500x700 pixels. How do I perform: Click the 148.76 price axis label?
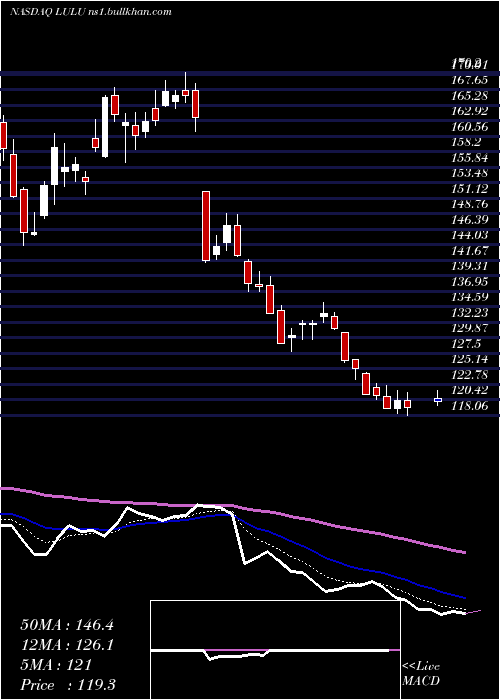[x=470, y=204]
